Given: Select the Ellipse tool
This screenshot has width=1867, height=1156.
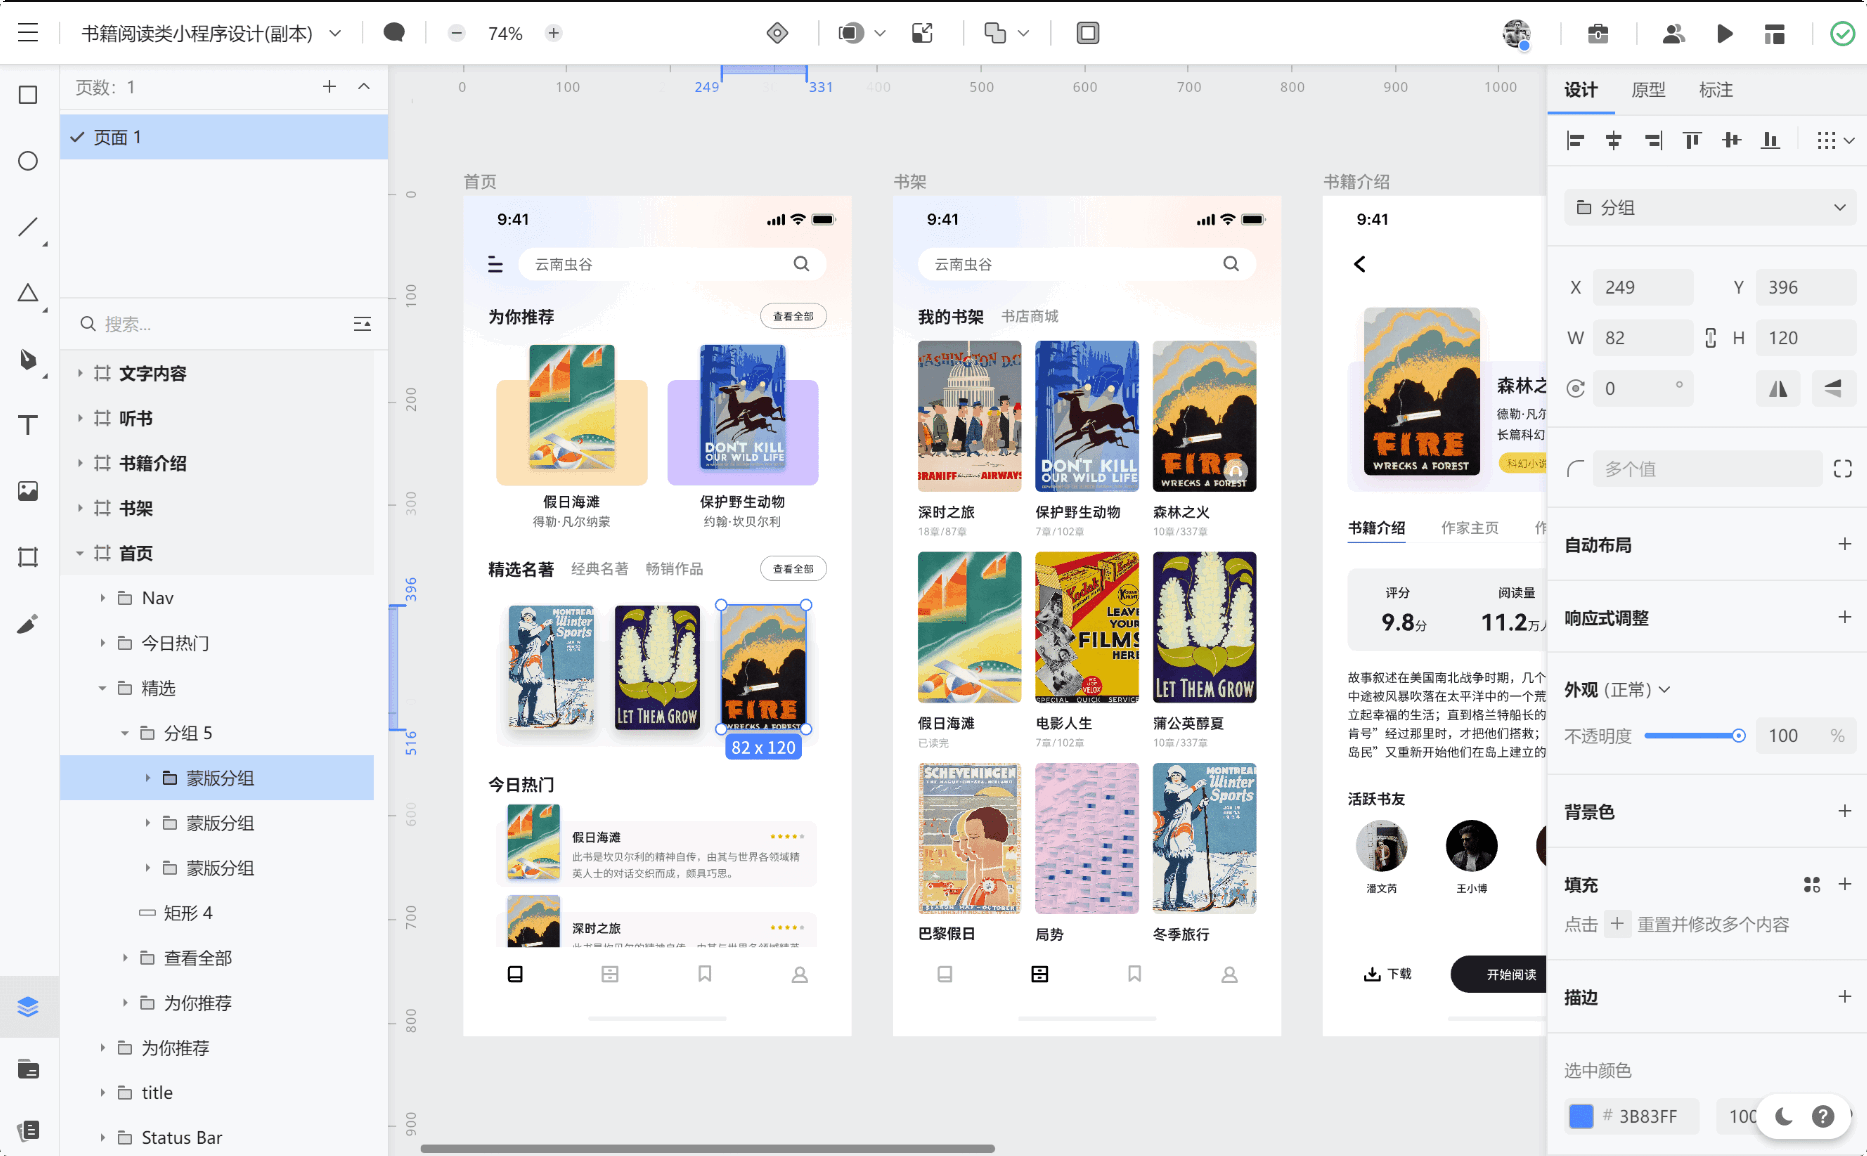Looking at the screenshot, I should pyautogui.click(x=28, y=161).
